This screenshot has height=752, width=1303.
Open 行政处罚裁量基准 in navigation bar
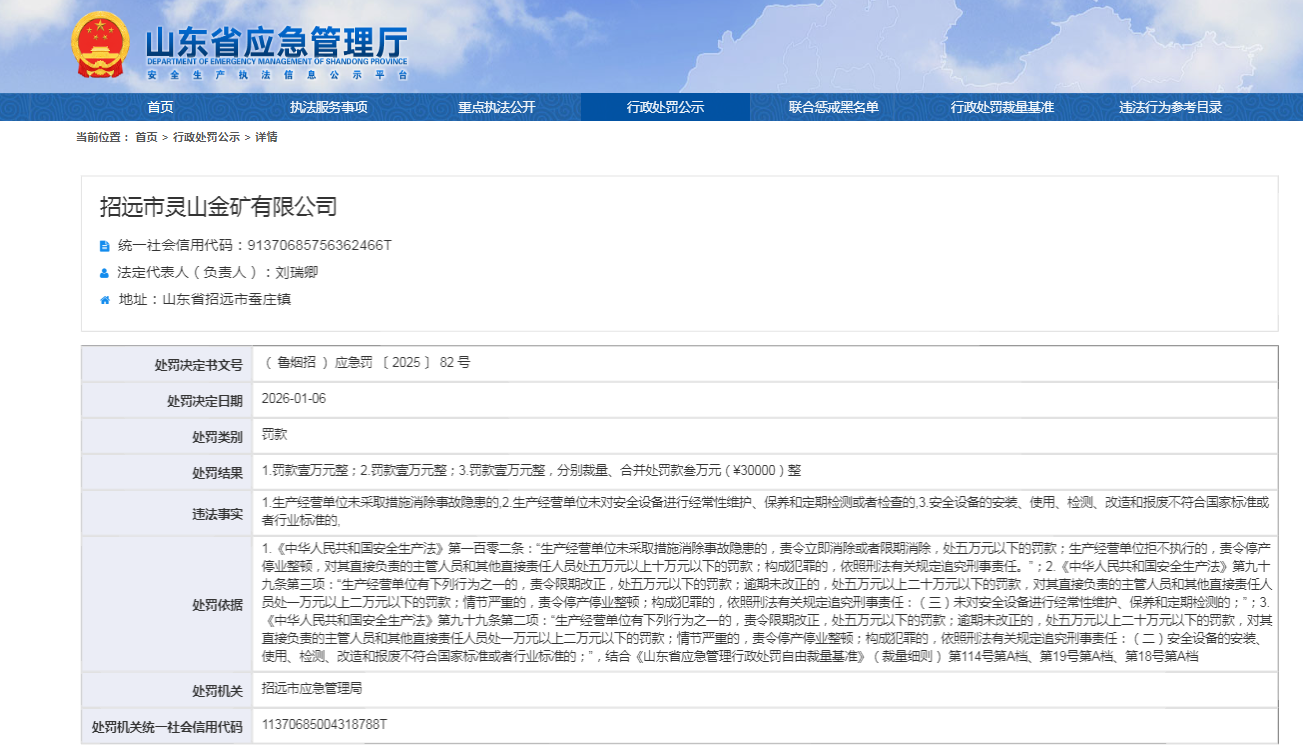pos(1002,107)
